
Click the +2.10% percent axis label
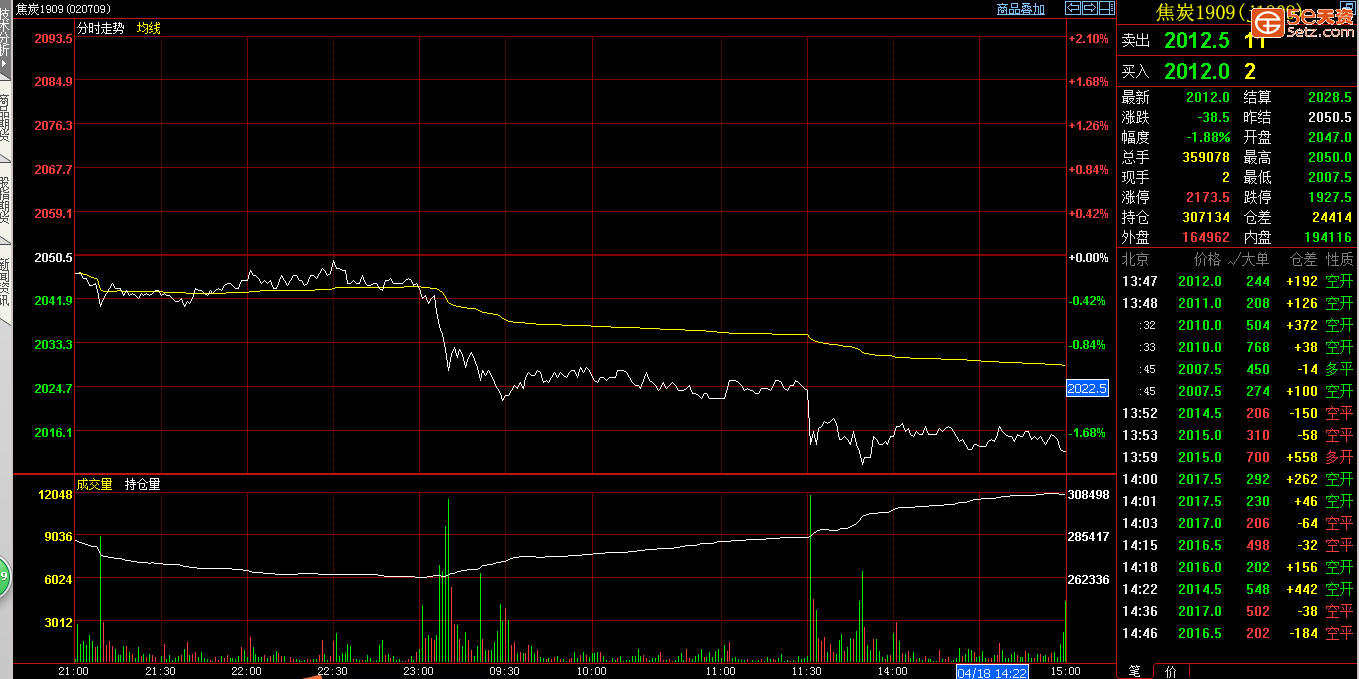(x=1089, y=38)
